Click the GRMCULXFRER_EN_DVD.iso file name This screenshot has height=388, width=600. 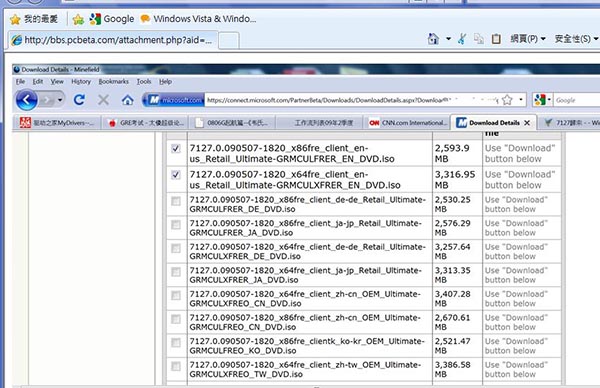pyautogui.click(x=295, y=180)
